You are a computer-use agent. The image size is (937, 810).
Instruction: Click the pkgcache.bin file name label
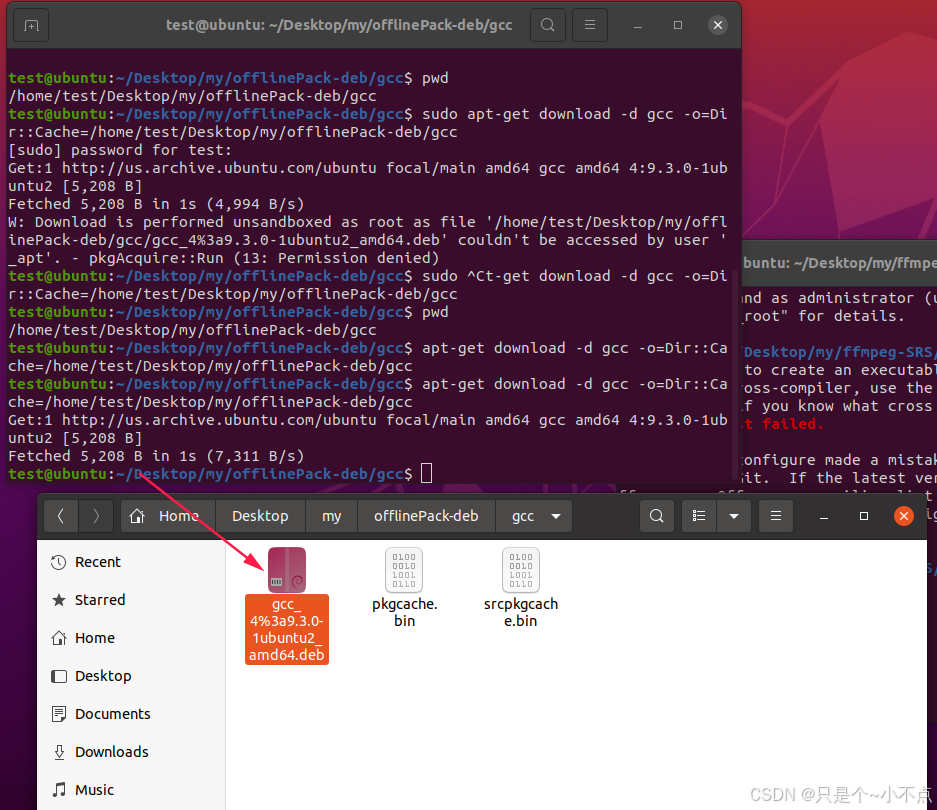[x=405, y=612]
